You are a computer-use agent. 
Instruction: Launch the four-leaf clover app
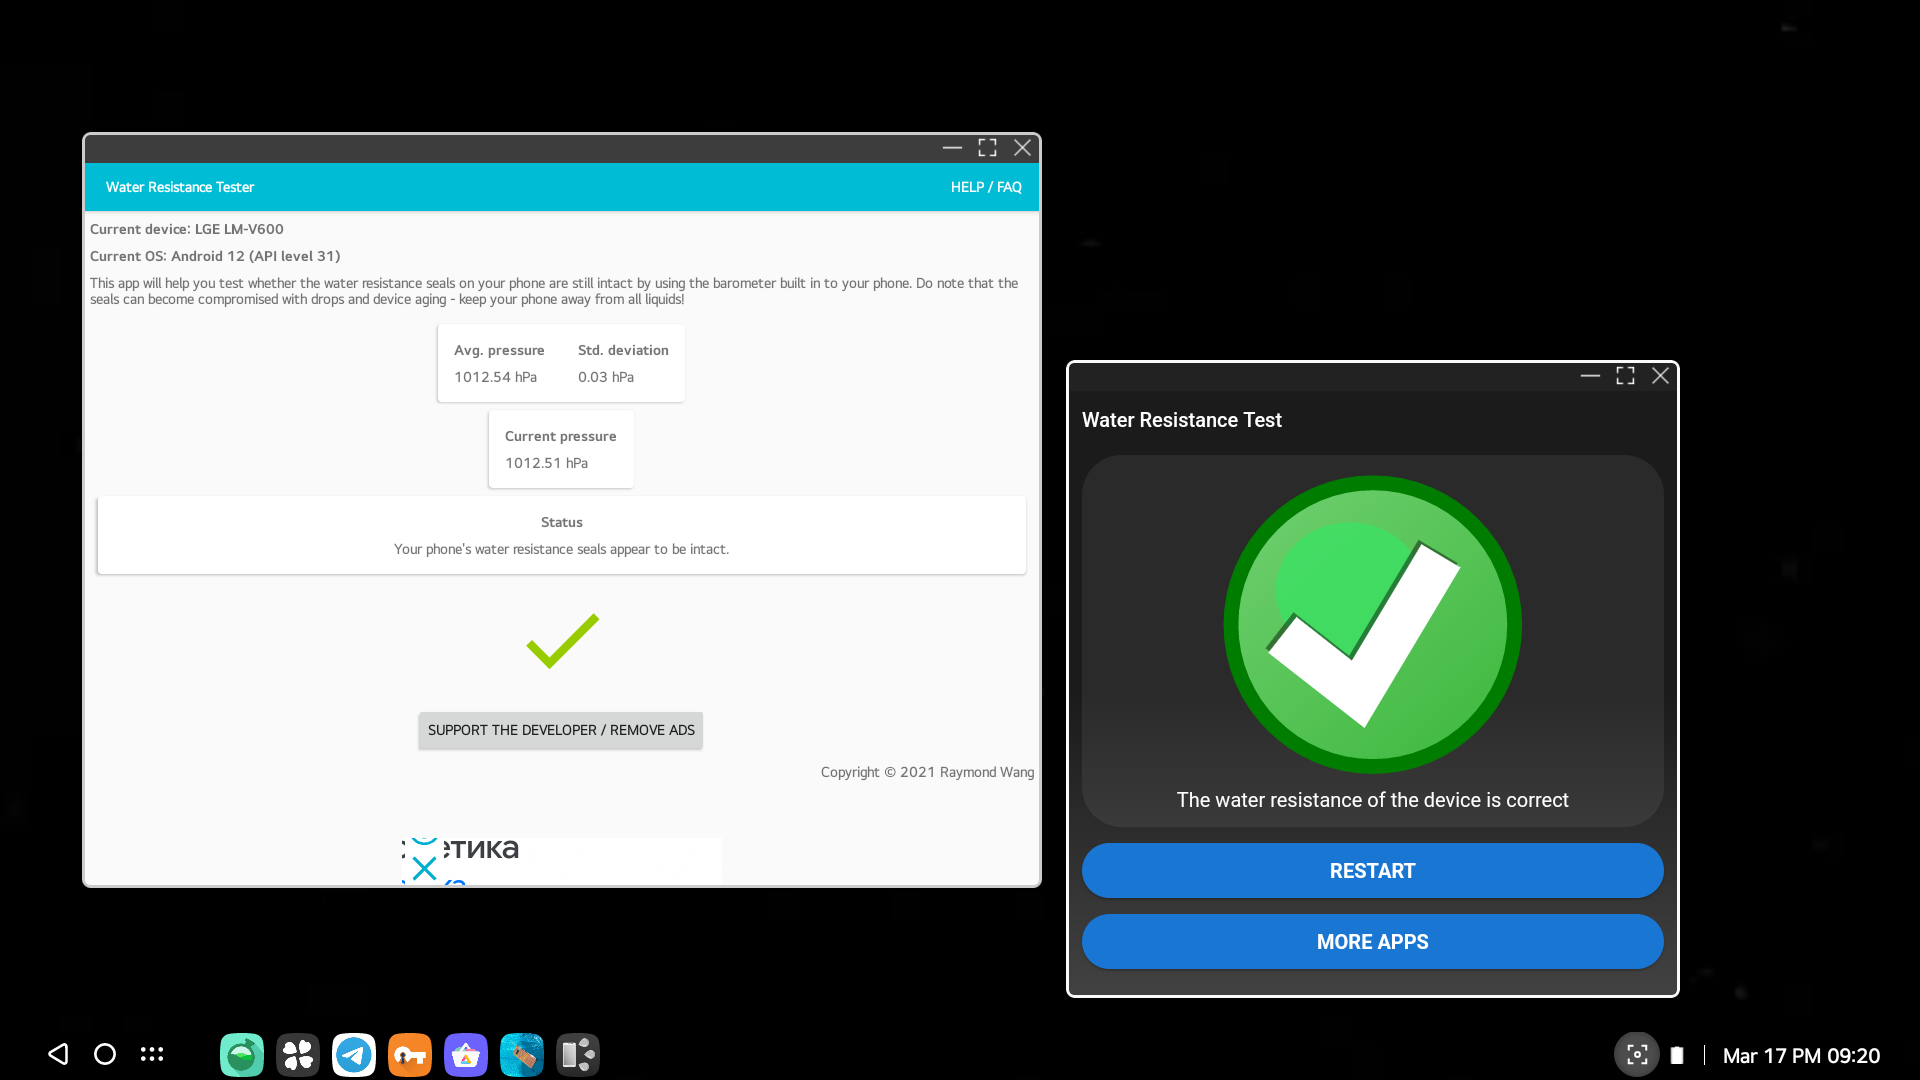[x=298, y=1055]
